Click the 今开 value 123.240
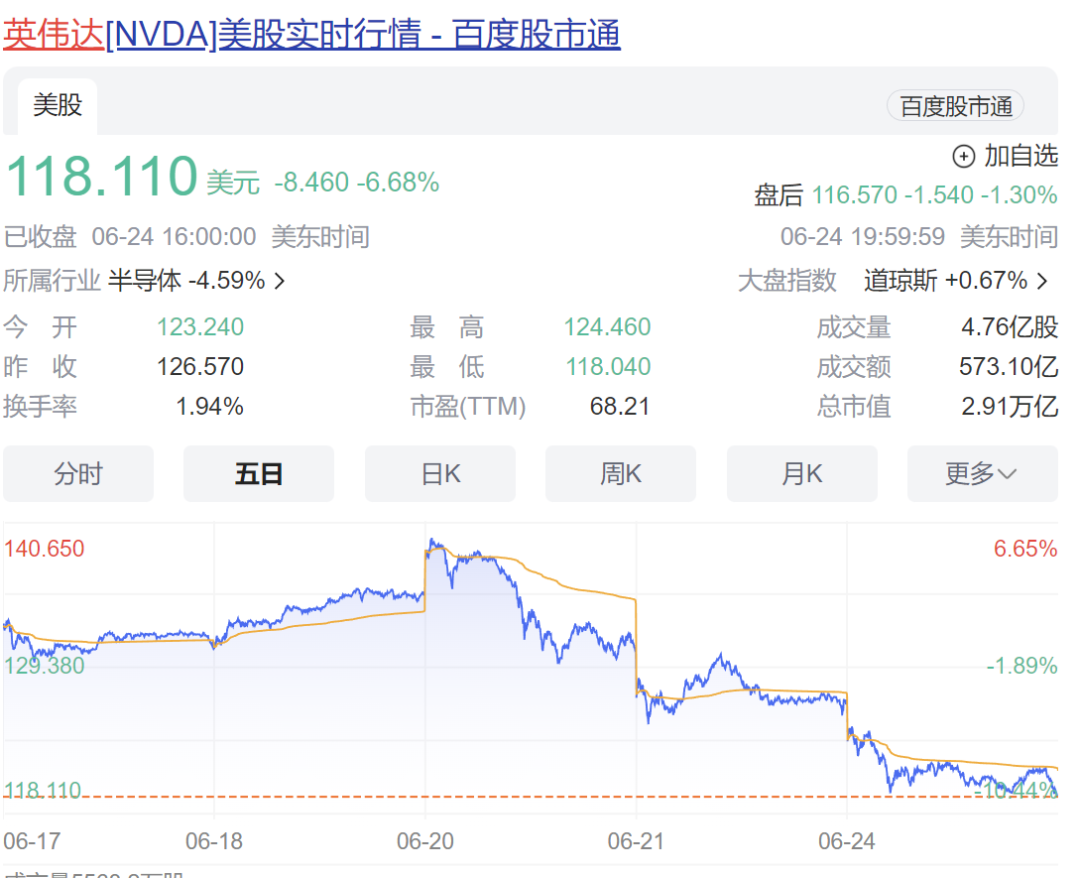The height and width of the screenshot is (878, 1080). tap(200, 326)
